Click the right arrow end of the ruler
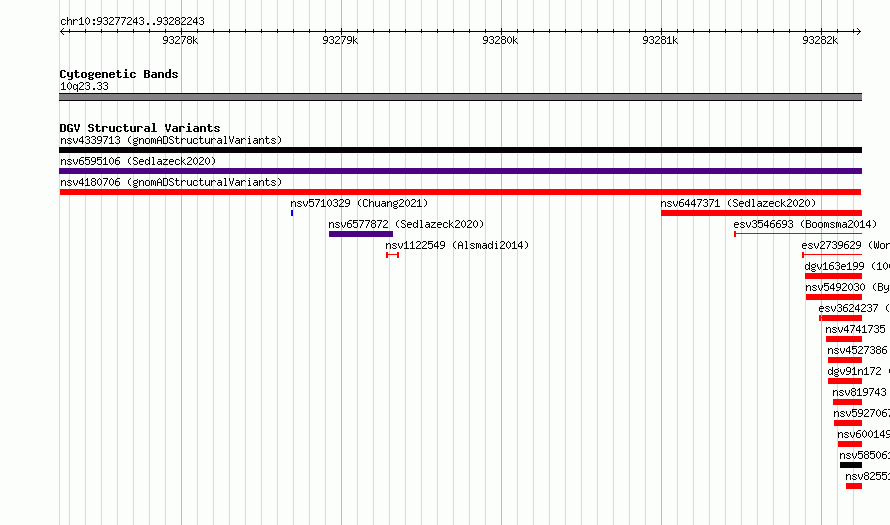 point(858,32)
